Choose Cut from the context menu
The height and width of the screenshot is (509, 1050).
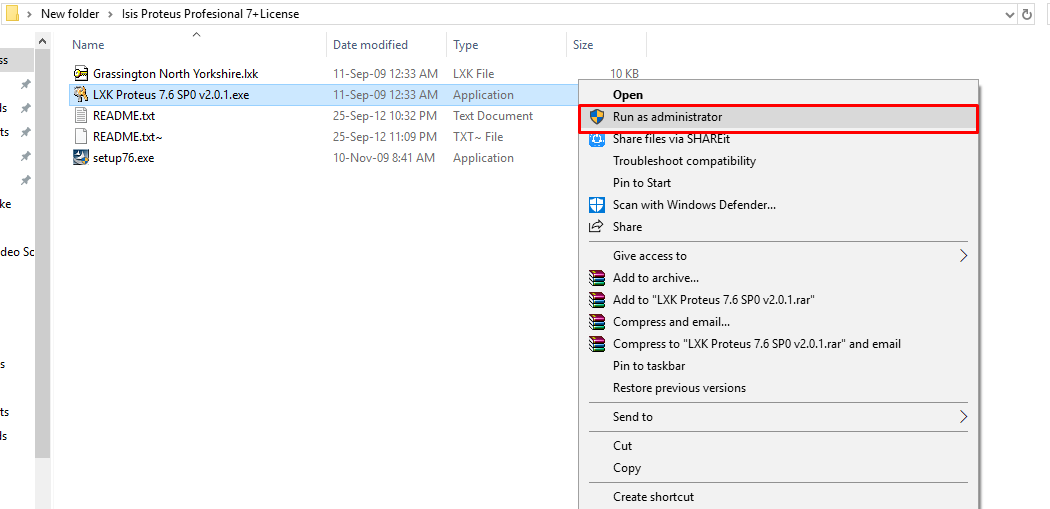(622, 445)
